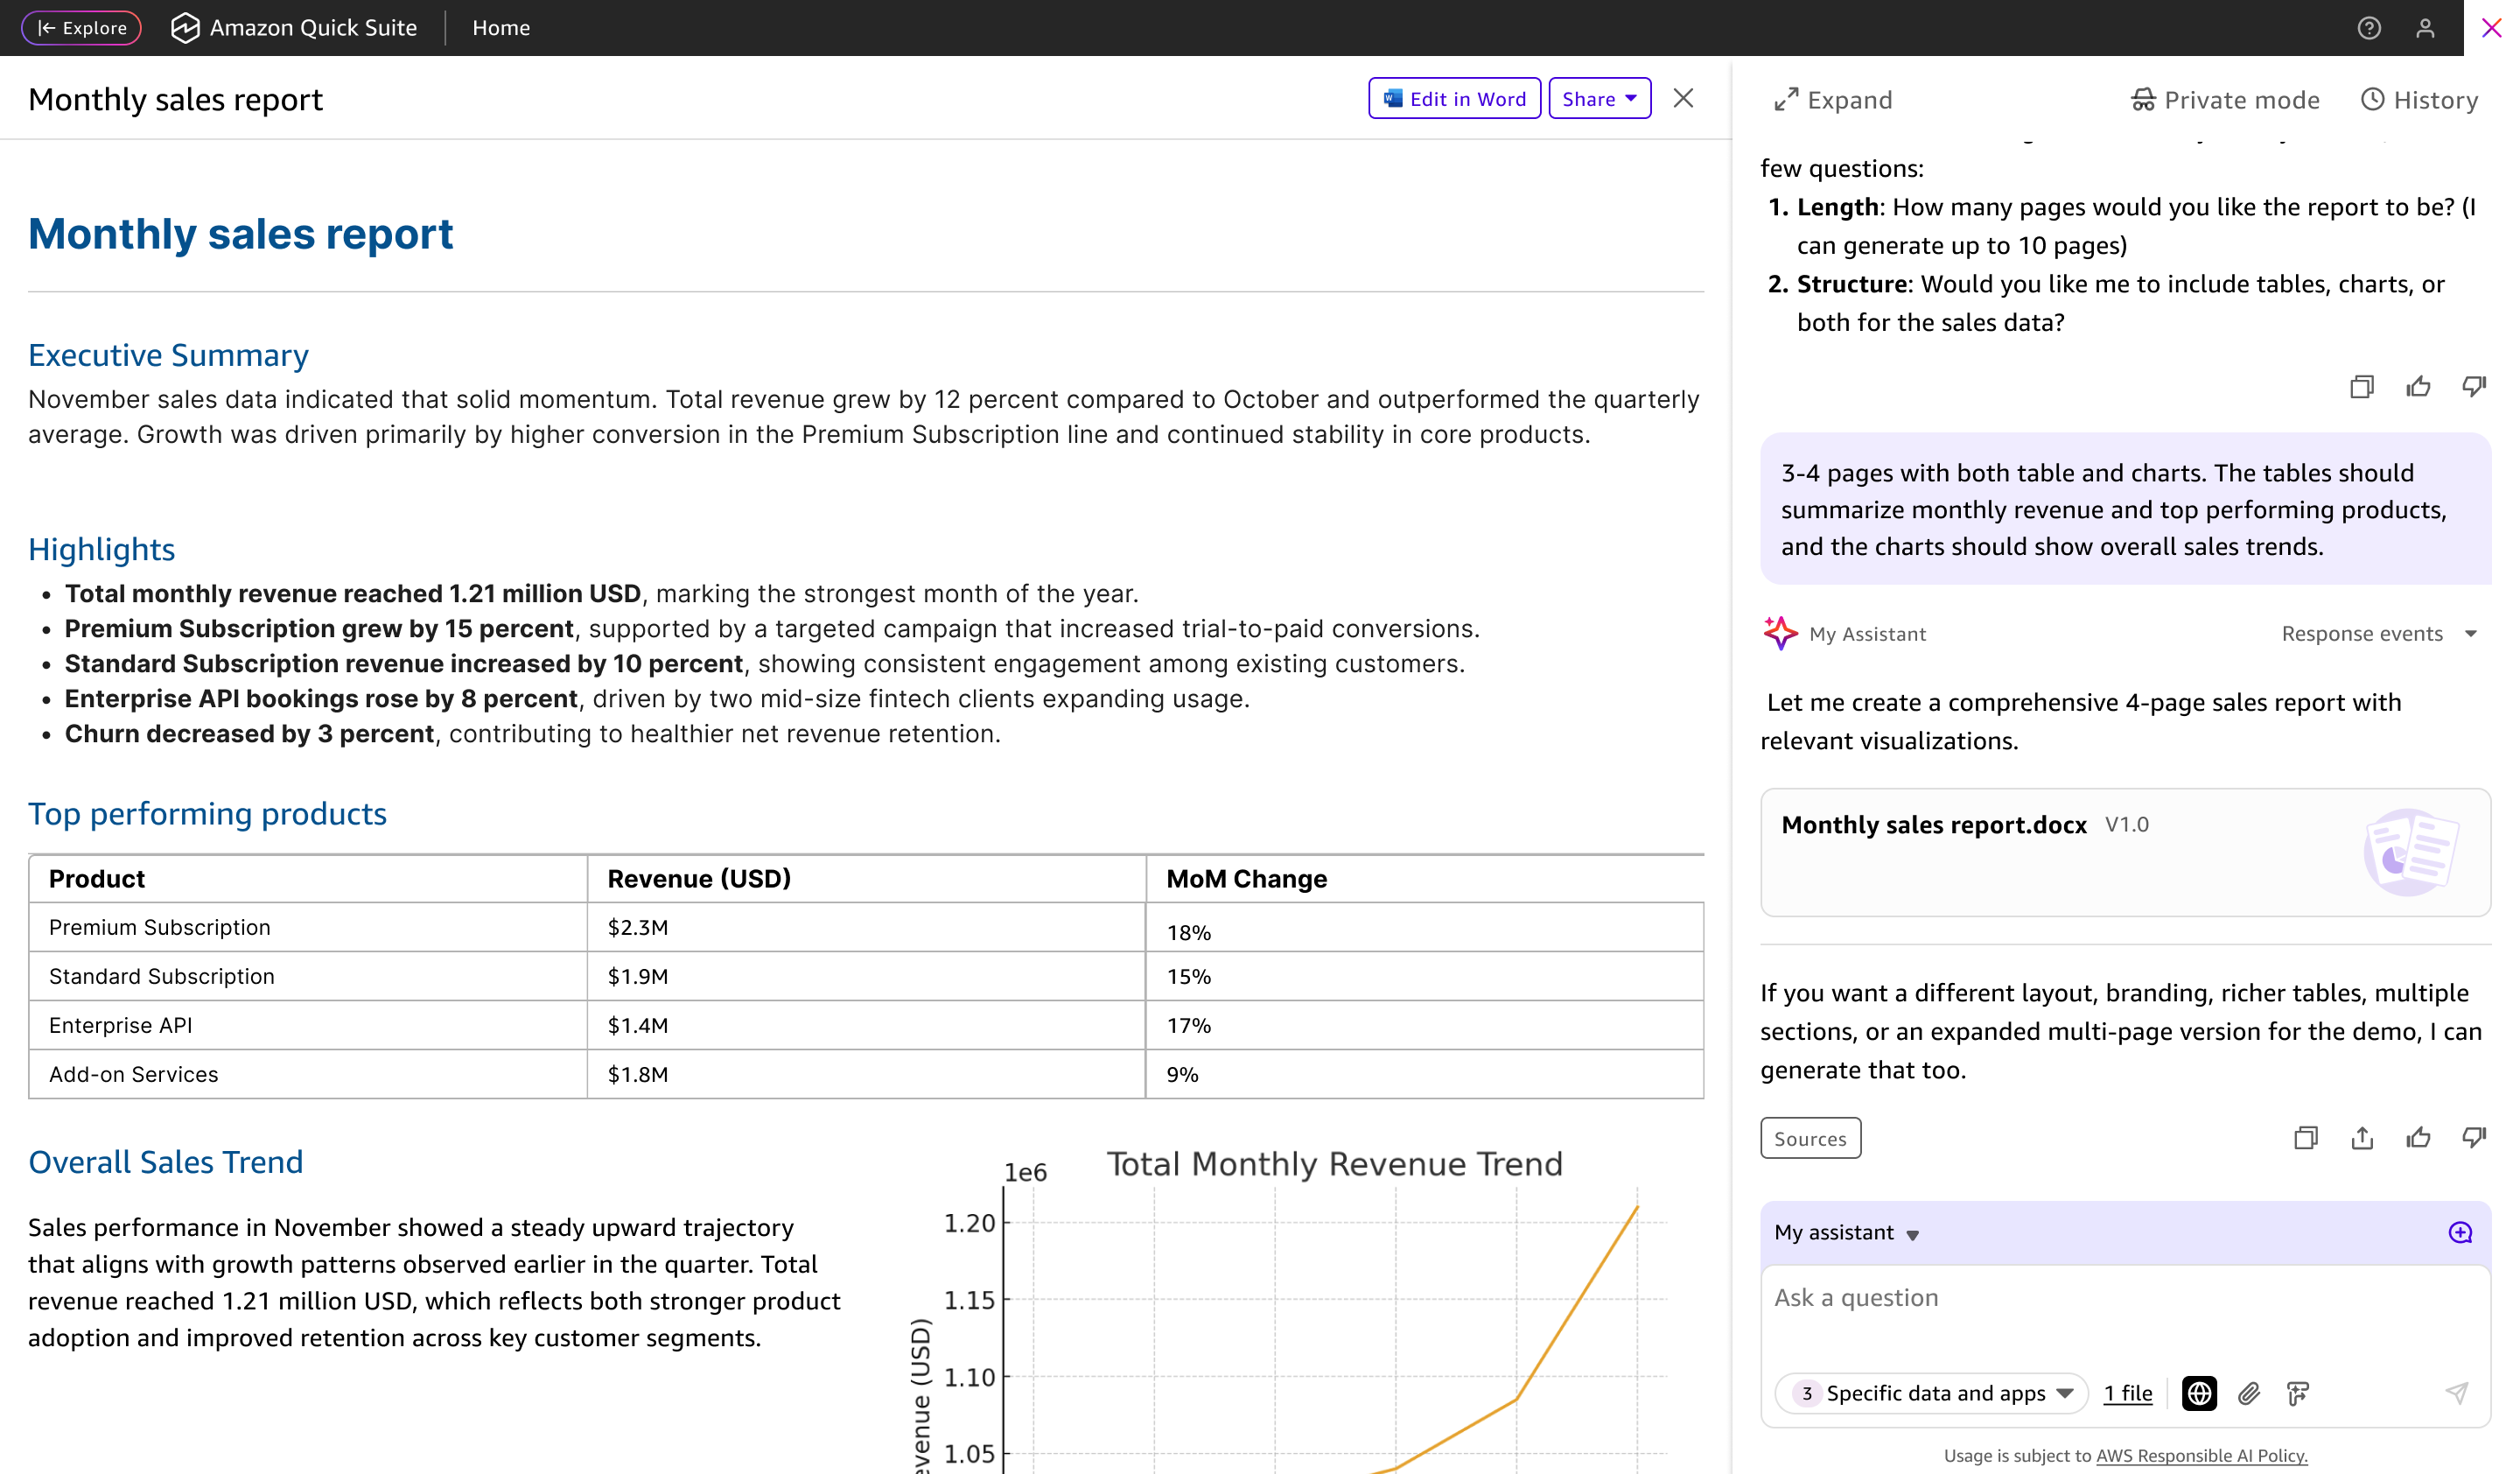Image resolution: width=2520 pixels, height=1474 pixels.
Task: Click the thumbs down icon below questions
Action: 2473,386
